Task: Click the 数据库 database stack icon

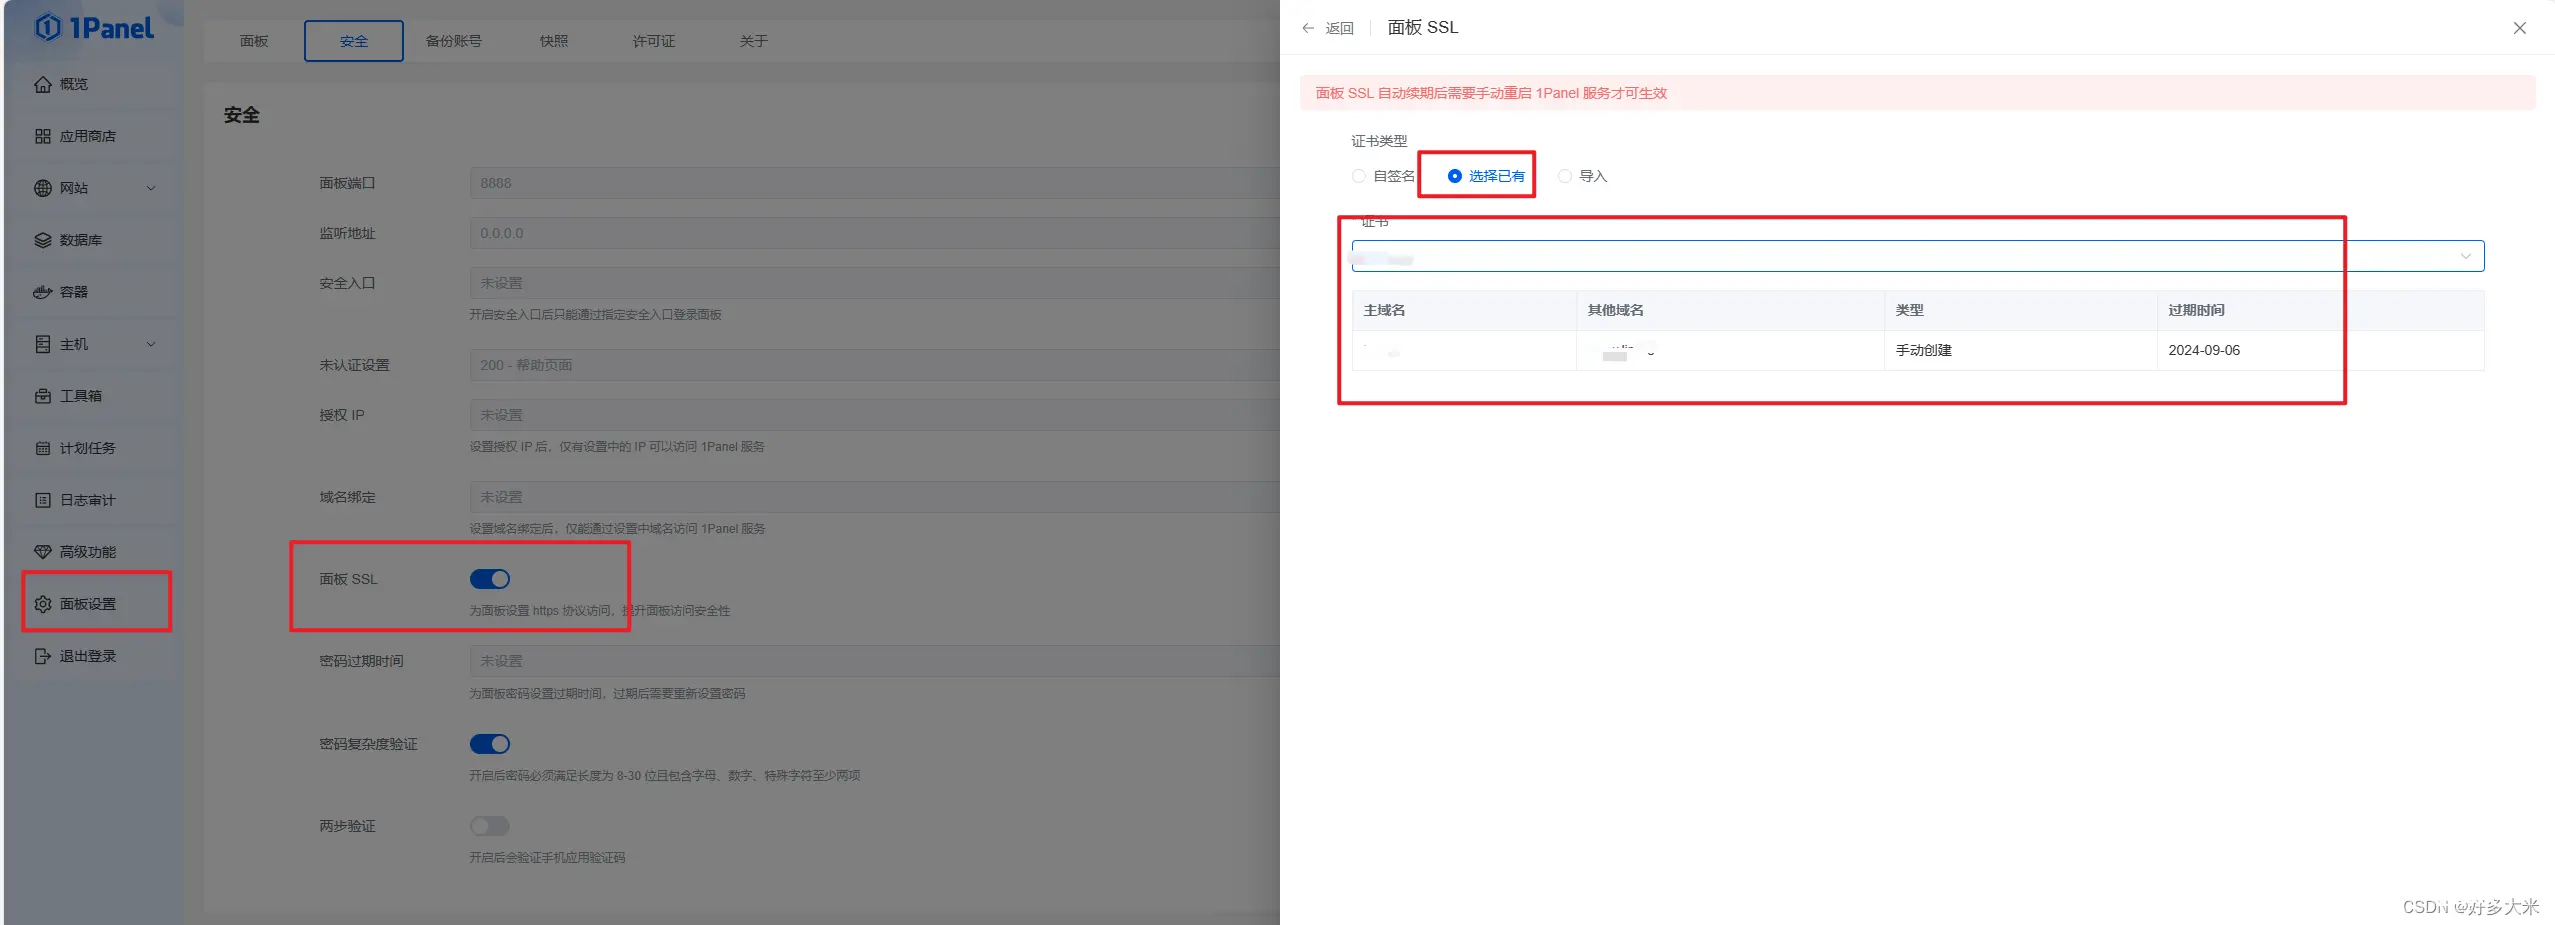Action: (x=43, y=240)
